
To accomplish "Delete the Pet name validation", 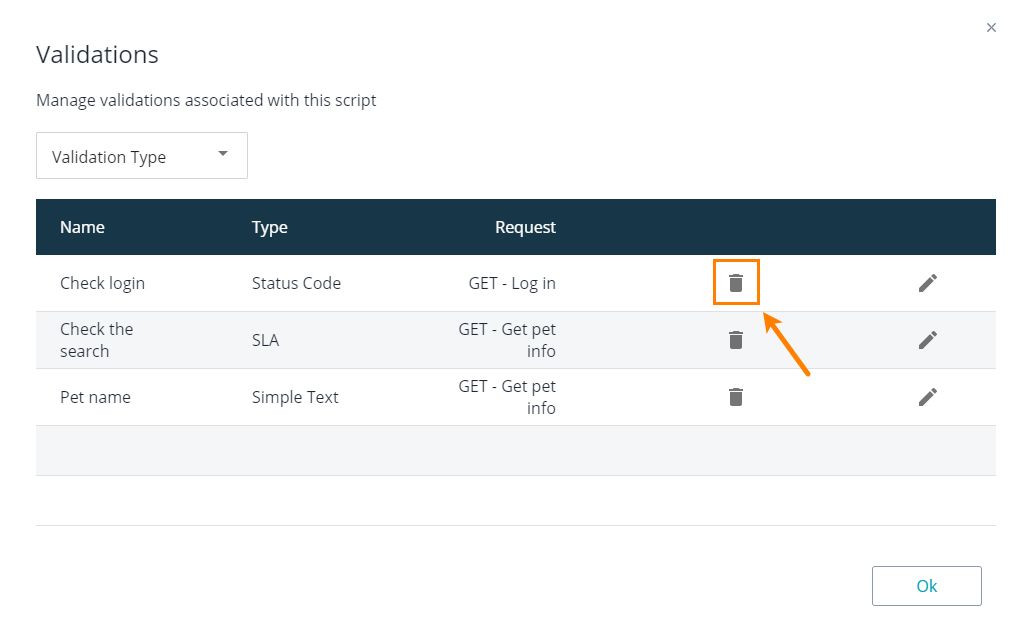I will point(735,397).
